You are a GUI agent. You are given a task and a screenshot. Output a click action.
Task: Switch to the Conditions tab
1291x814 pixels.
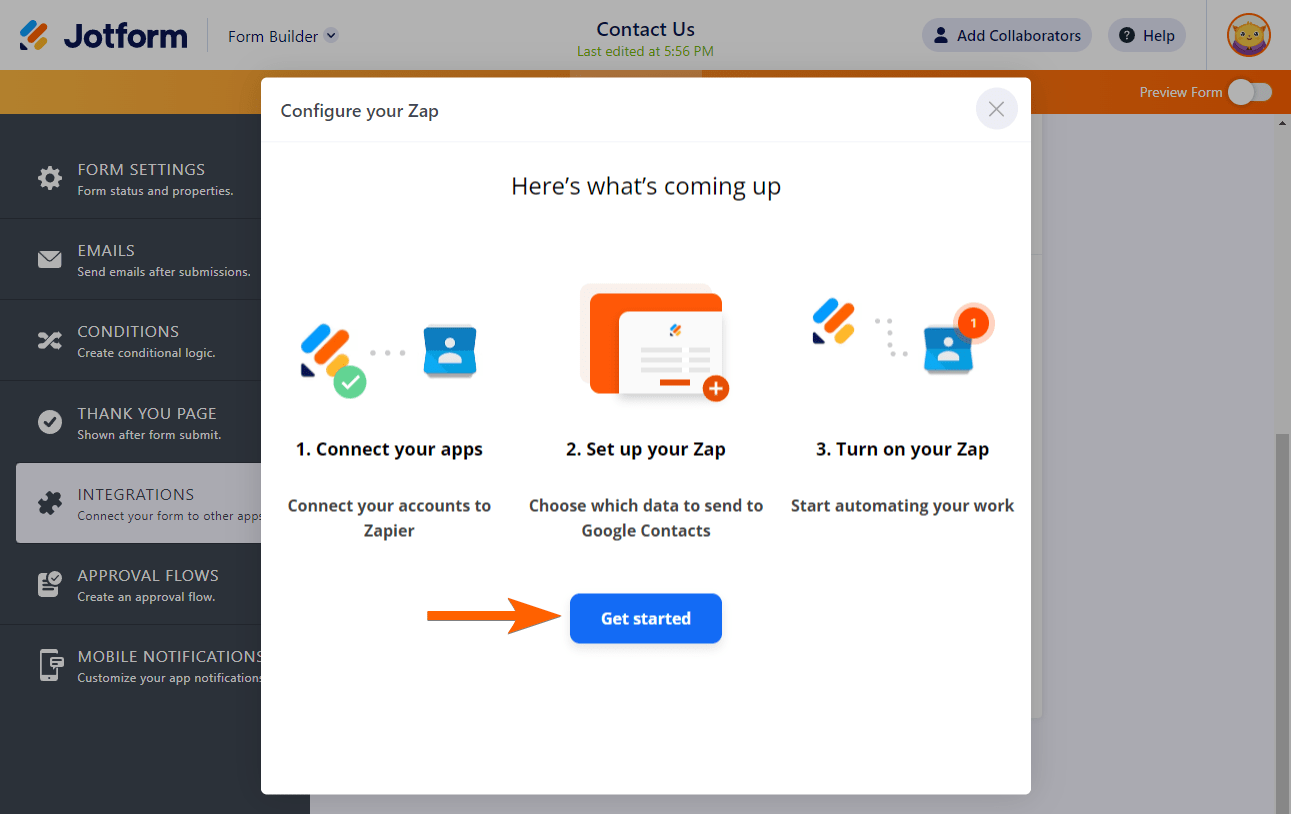(160, 341)
